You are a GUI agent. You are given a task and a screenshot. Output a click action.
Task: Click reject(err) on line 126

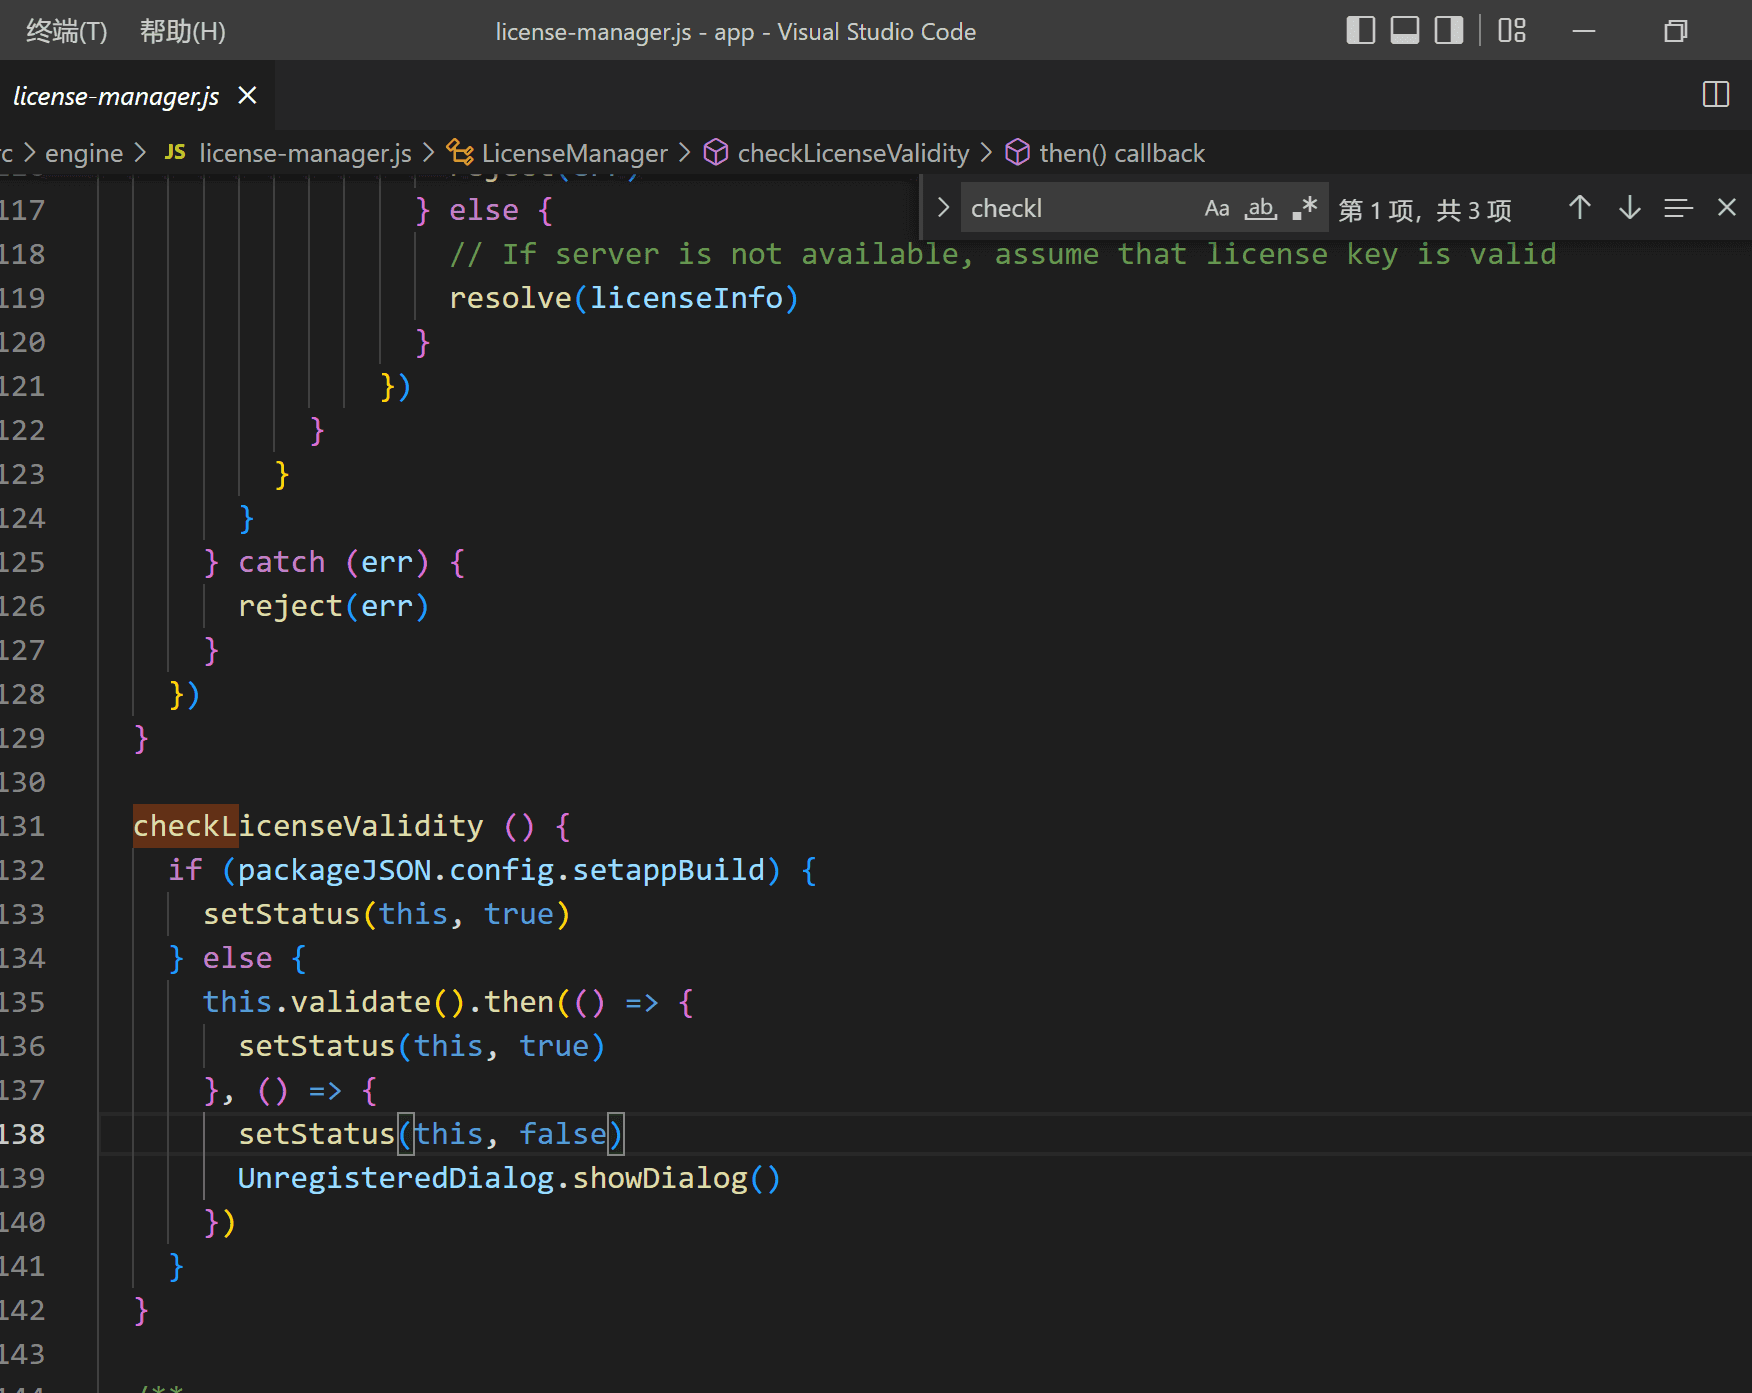pos(334,606)
